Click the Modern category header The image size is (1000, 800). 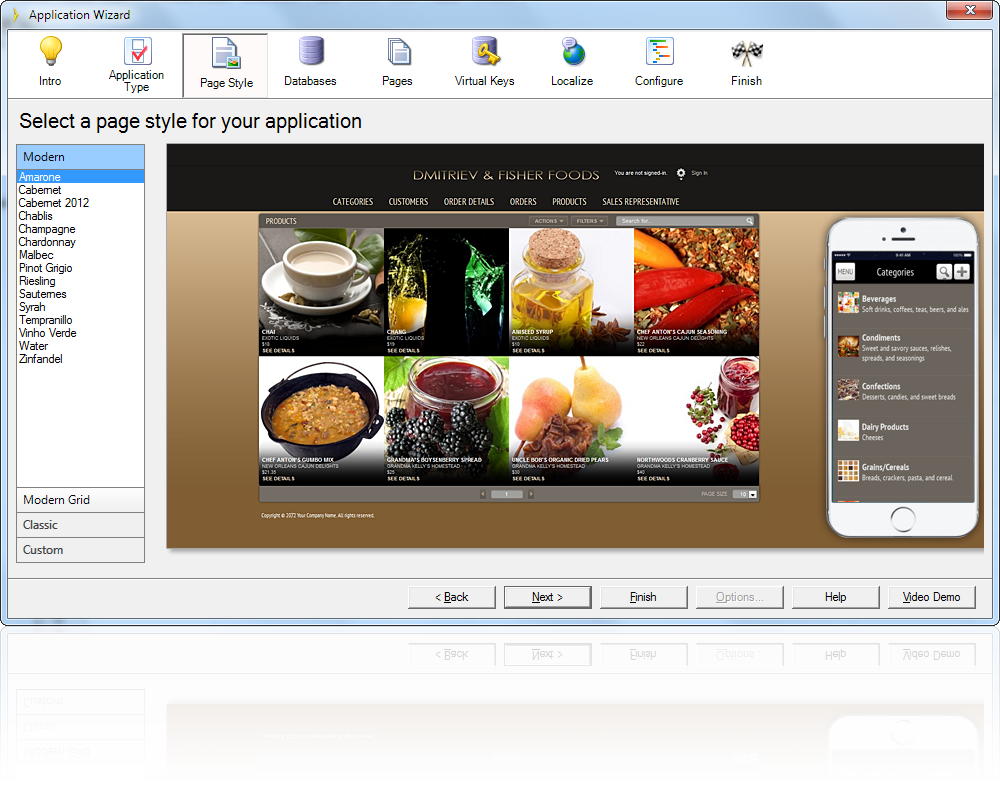(x=81, y=157)
